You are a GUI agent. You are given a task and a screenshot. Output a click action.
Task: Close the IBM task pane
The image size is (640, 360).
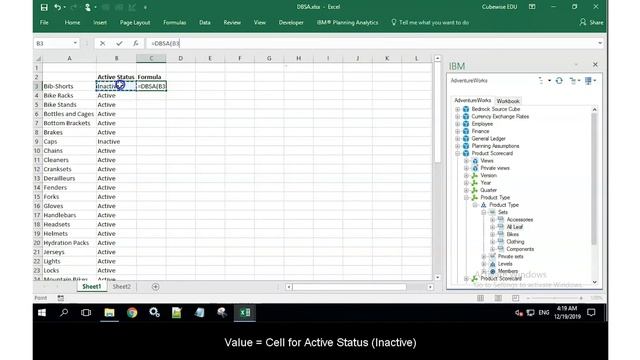[595, 64]
